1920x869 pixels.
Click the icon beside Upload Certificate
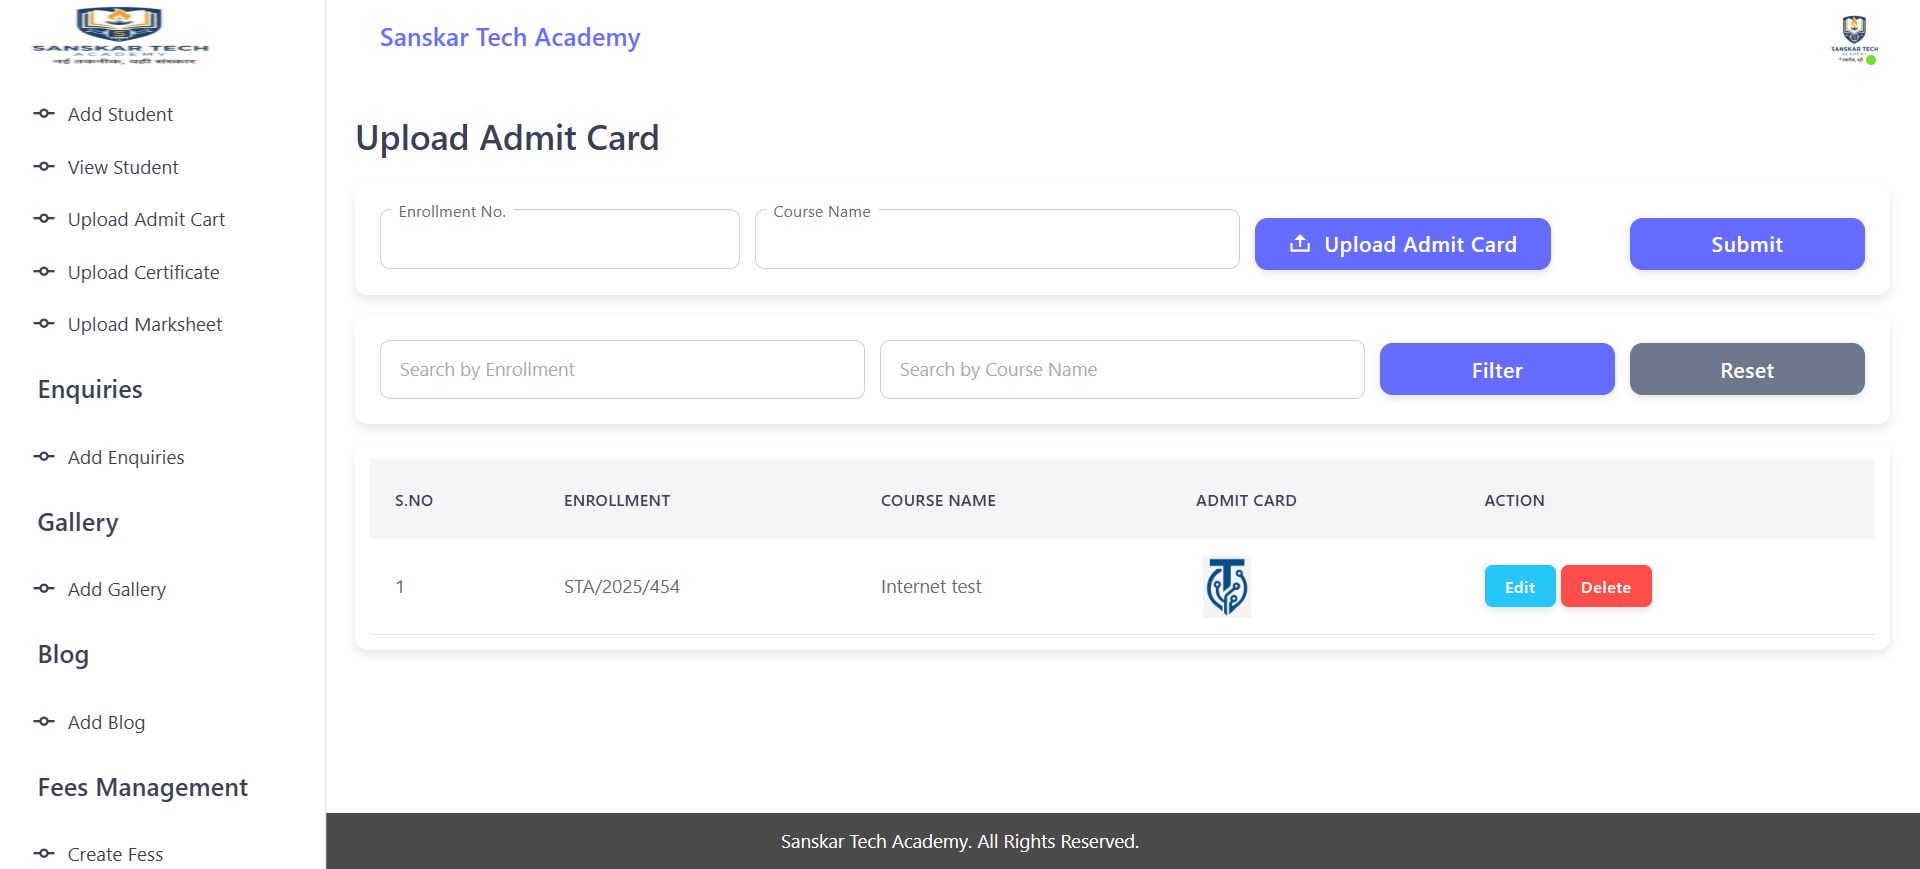tap(44, 272)
